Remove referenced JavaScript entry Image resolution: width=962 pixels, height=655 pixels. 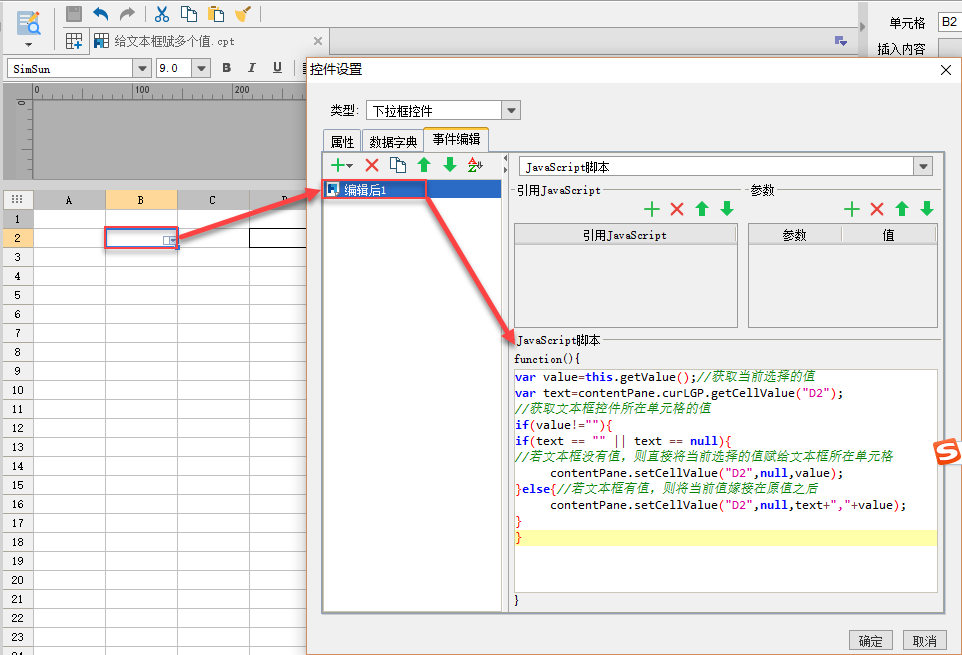point(677,209)
